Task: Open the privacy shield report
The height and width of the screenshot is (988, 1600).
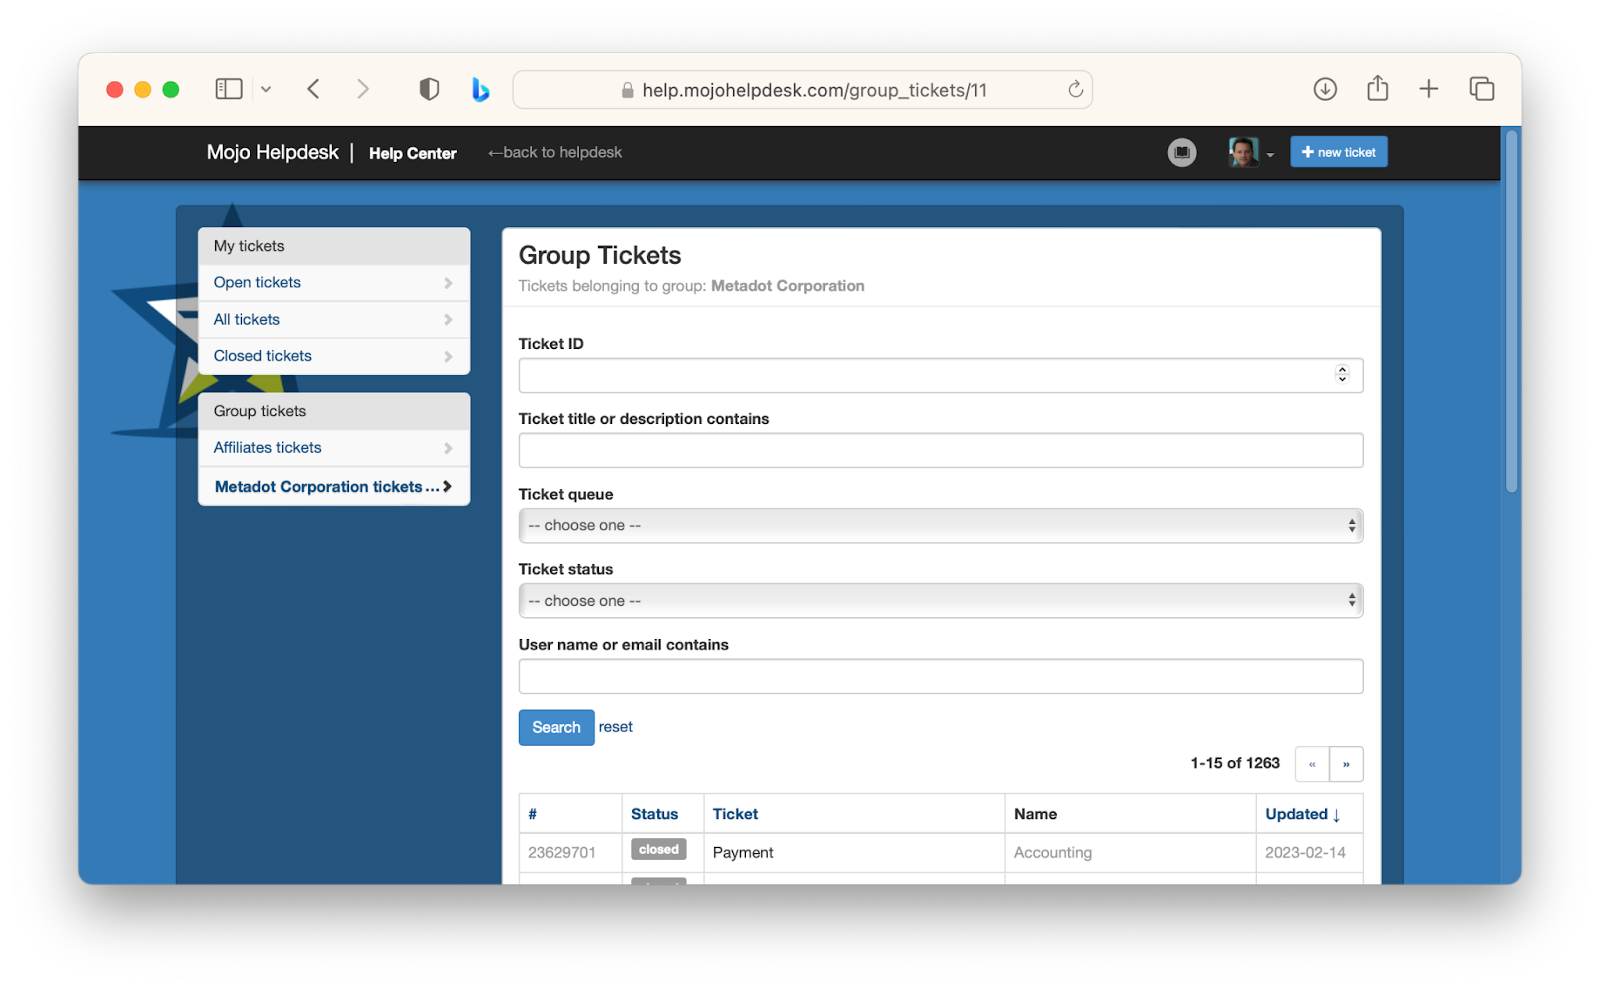Action: point(429,89)
